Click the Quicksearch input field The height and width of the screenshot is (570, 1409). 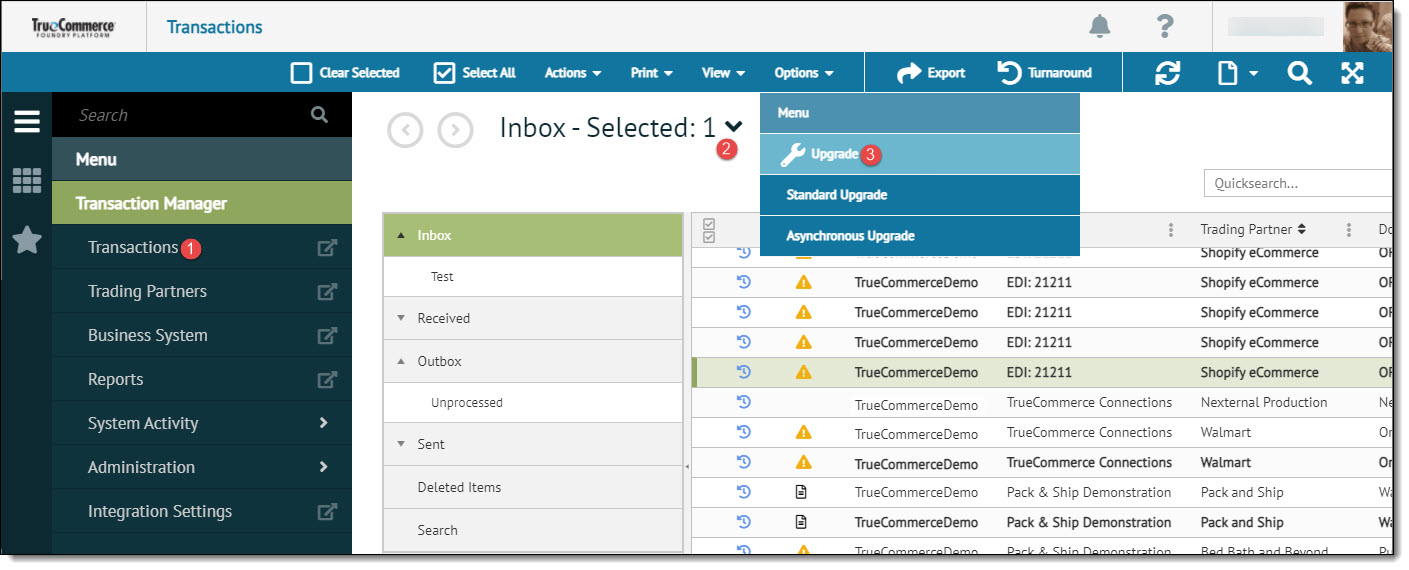[x=1298, y=183]
